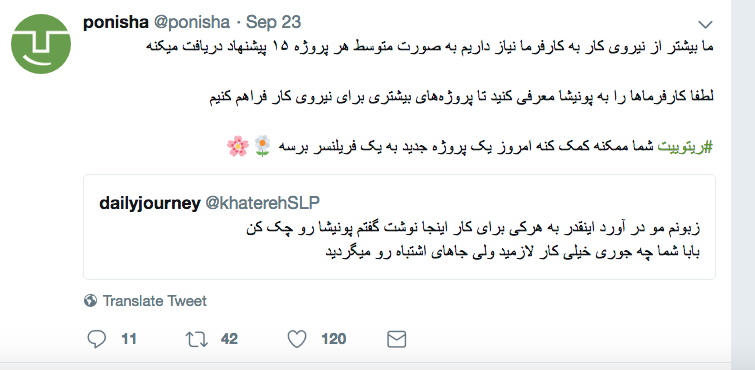Like the tweet with heart icon
755x370 pixels.
(x=297, y=339)
